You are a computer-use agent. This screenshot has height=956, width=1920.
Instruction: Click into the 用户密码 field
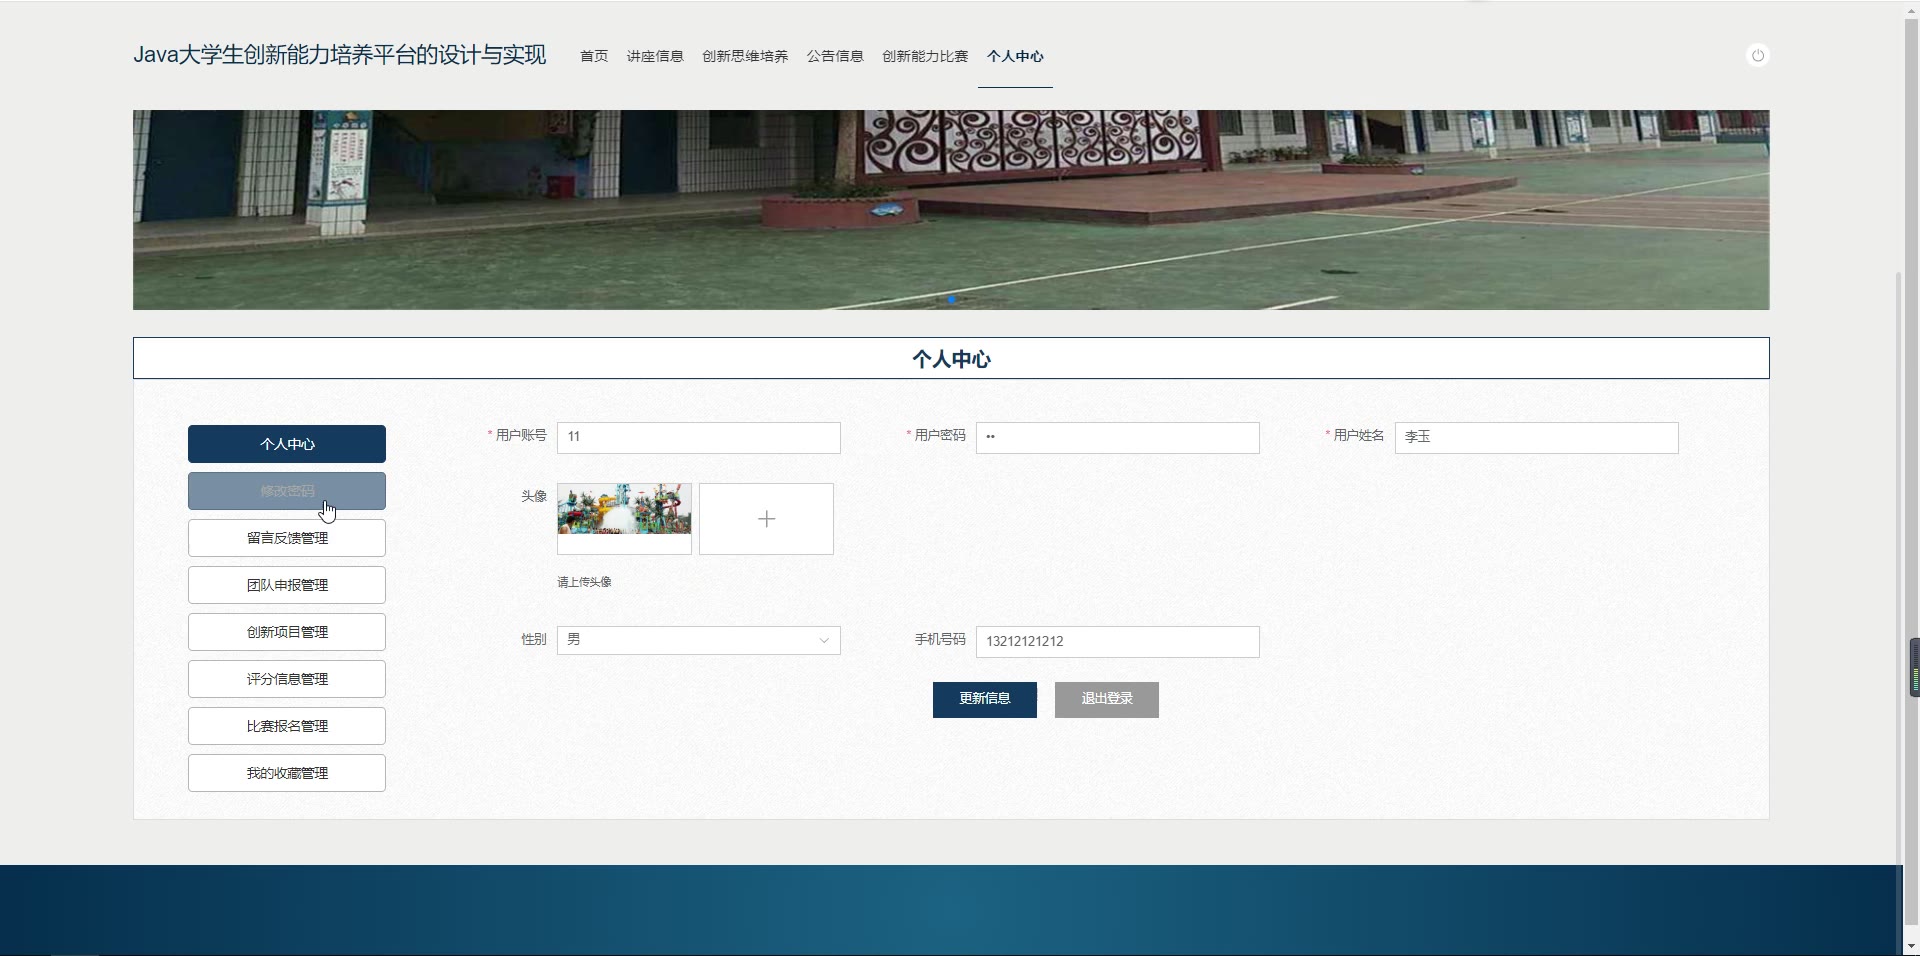(1117, 437)
